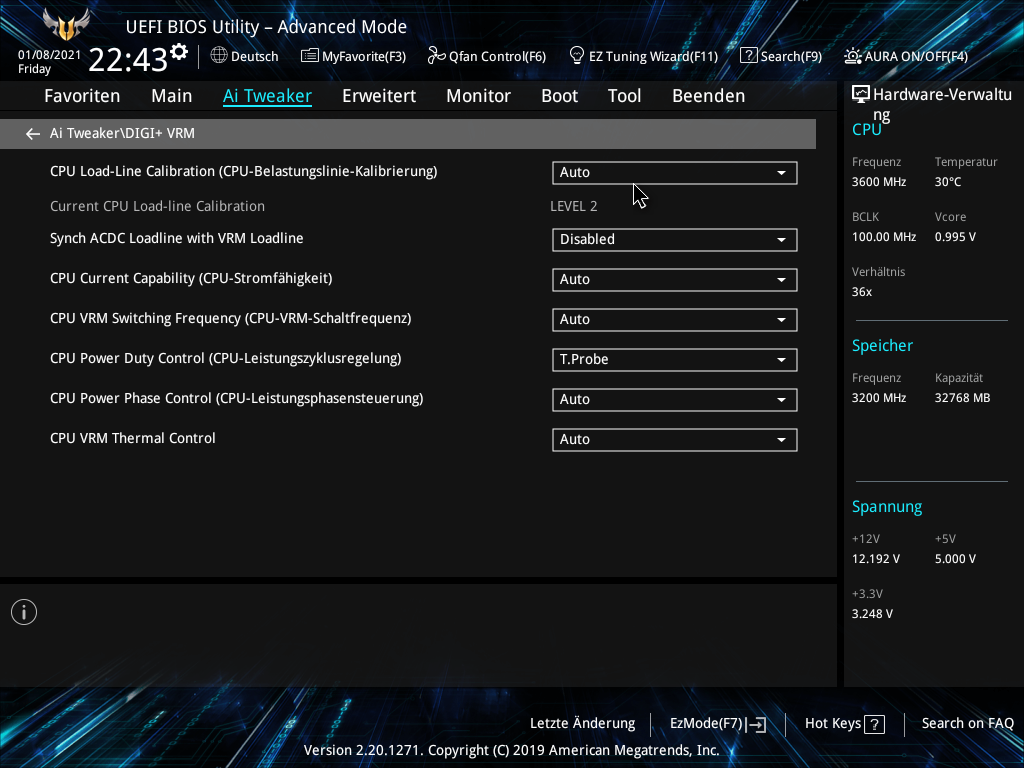Screen dimensions: 1024x768
Task: Open the Tool tab
Action: point(624,96)
